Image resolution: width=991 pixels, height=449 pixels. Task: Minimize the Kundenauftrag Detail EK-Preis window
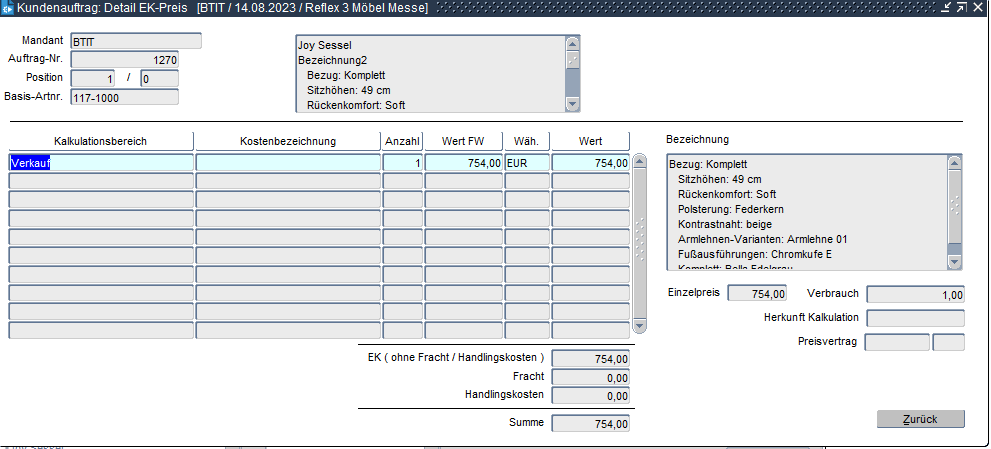(x=945, y=8)
